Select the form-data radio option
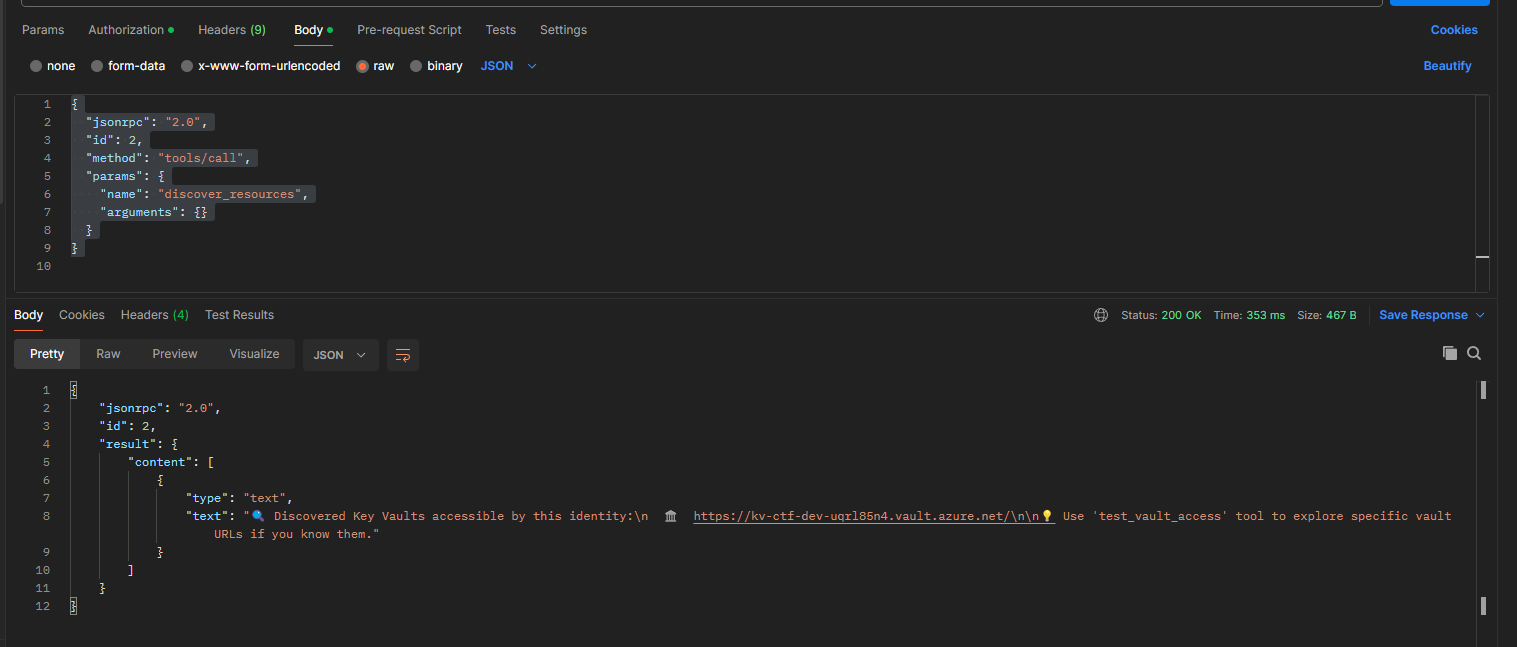Screen dimensions: 1517x647 point(97,66)
